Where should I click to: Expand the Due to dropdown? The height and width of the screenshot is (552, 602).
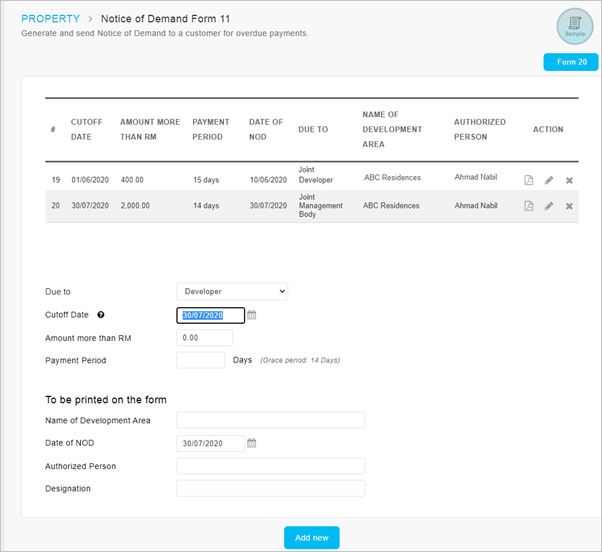click(232, 291)
